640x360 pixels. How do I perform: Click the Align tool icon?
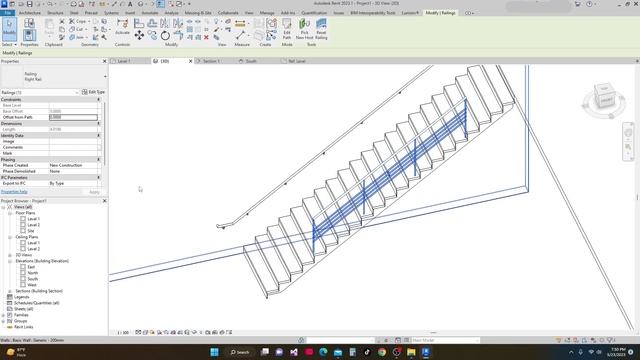pyautogui.click(x=139, y=24)
